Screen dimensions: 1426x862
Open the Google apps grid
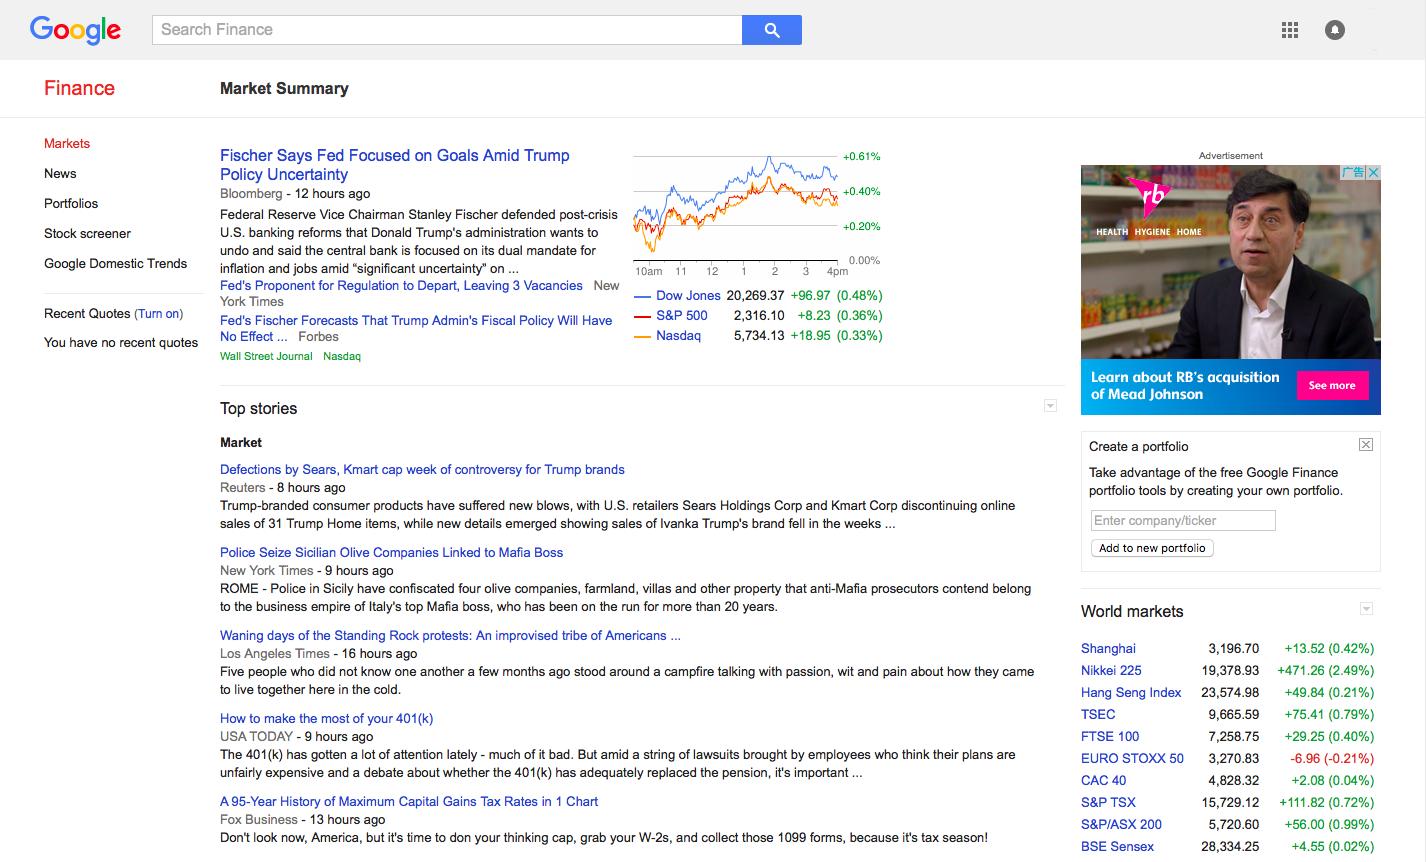[1290, 30]
